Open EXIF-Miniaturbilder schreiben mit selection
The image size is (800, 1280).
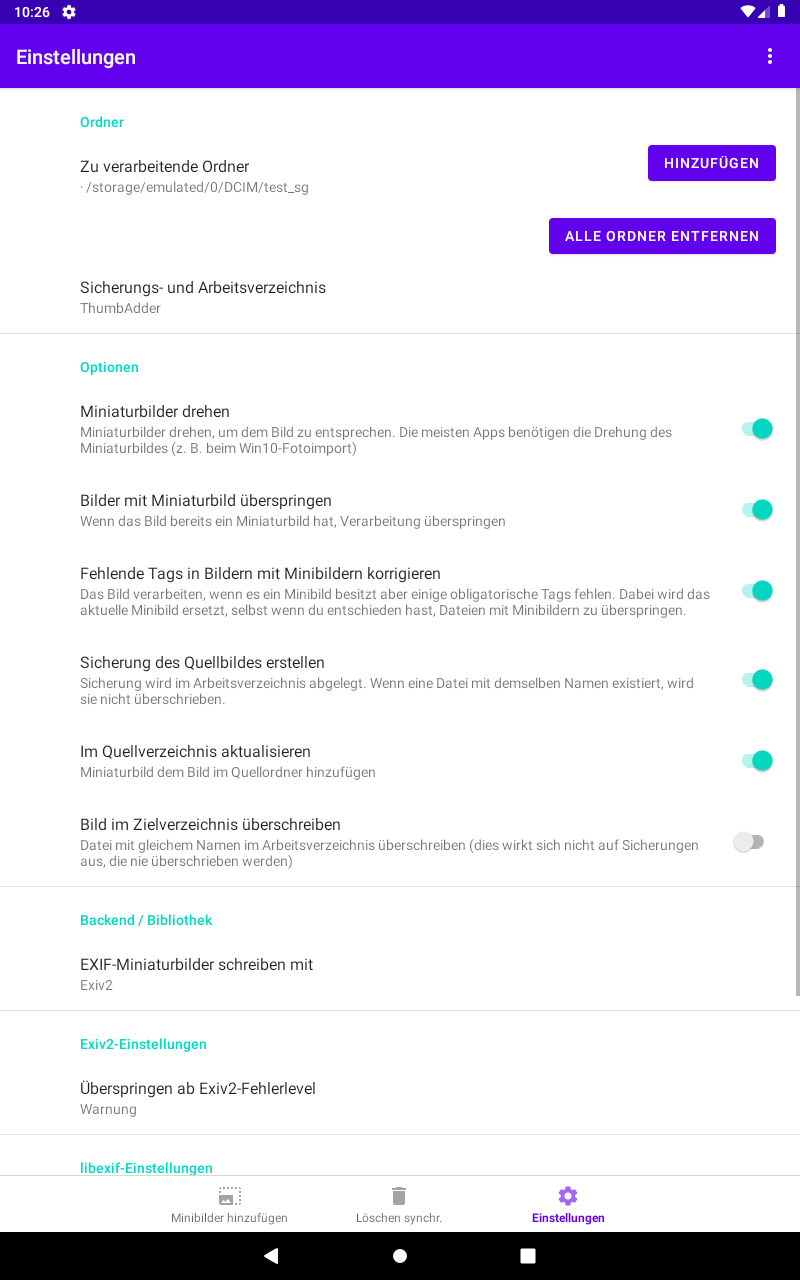(x=197, y=974)
